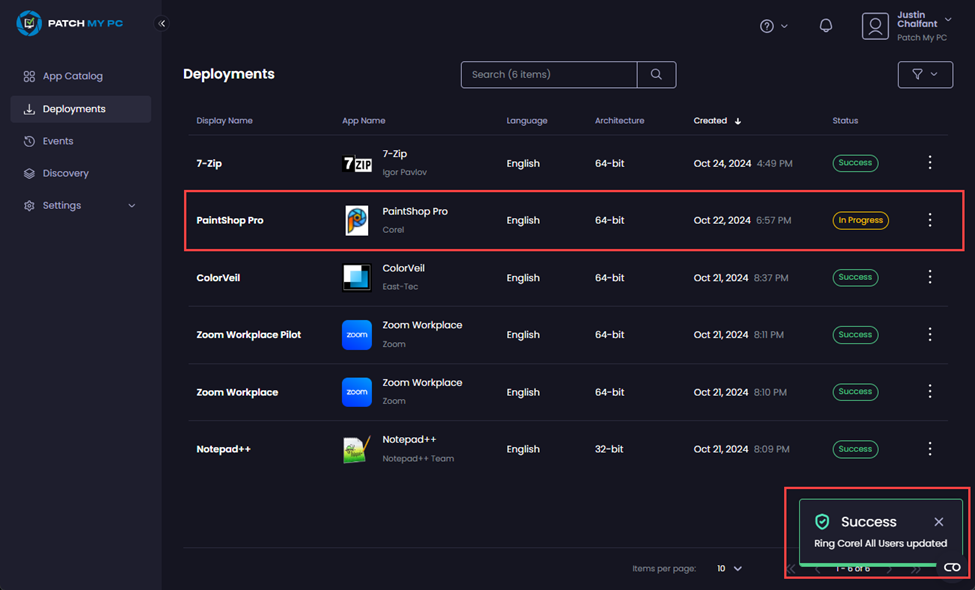
Task: Open the Discovery section in the sidebar
Action: point(65,173)
